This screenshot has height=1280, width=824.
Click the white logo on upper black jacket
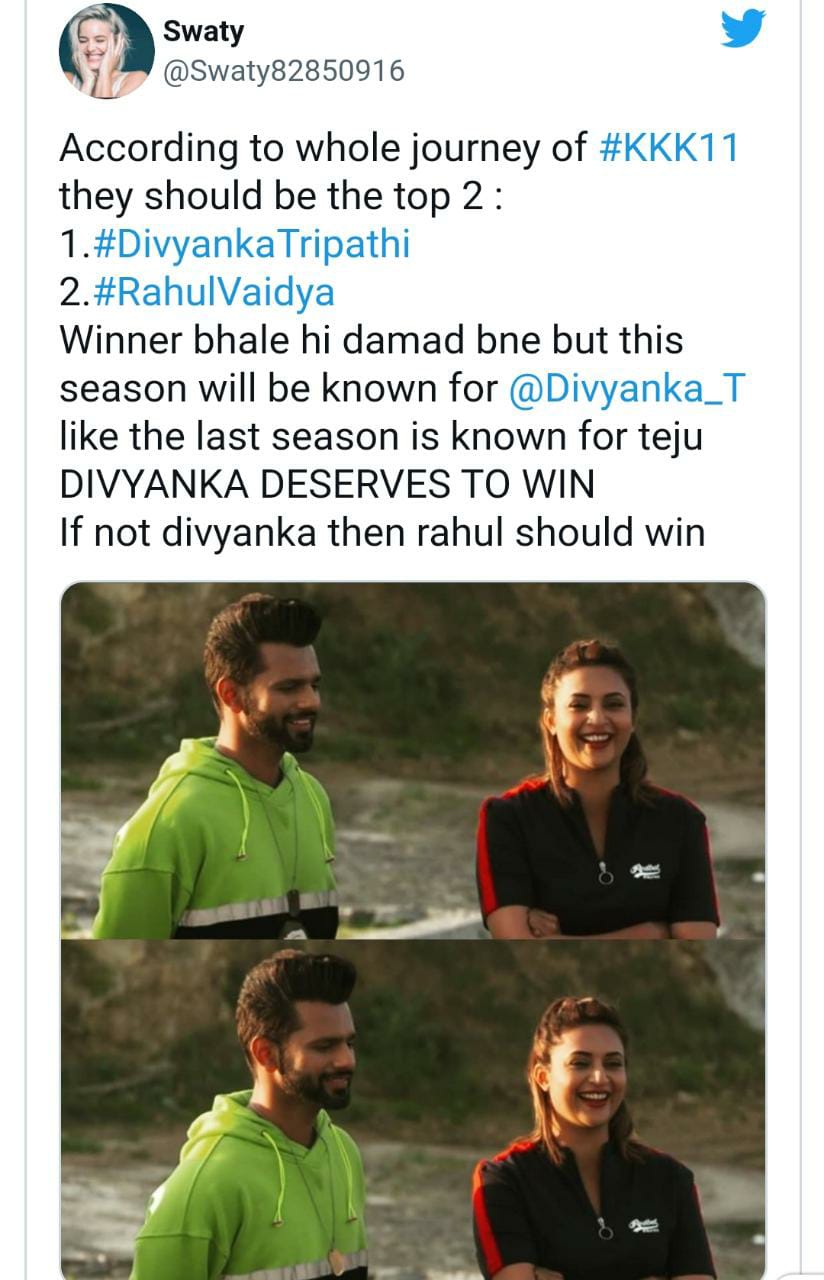point(645,872)
